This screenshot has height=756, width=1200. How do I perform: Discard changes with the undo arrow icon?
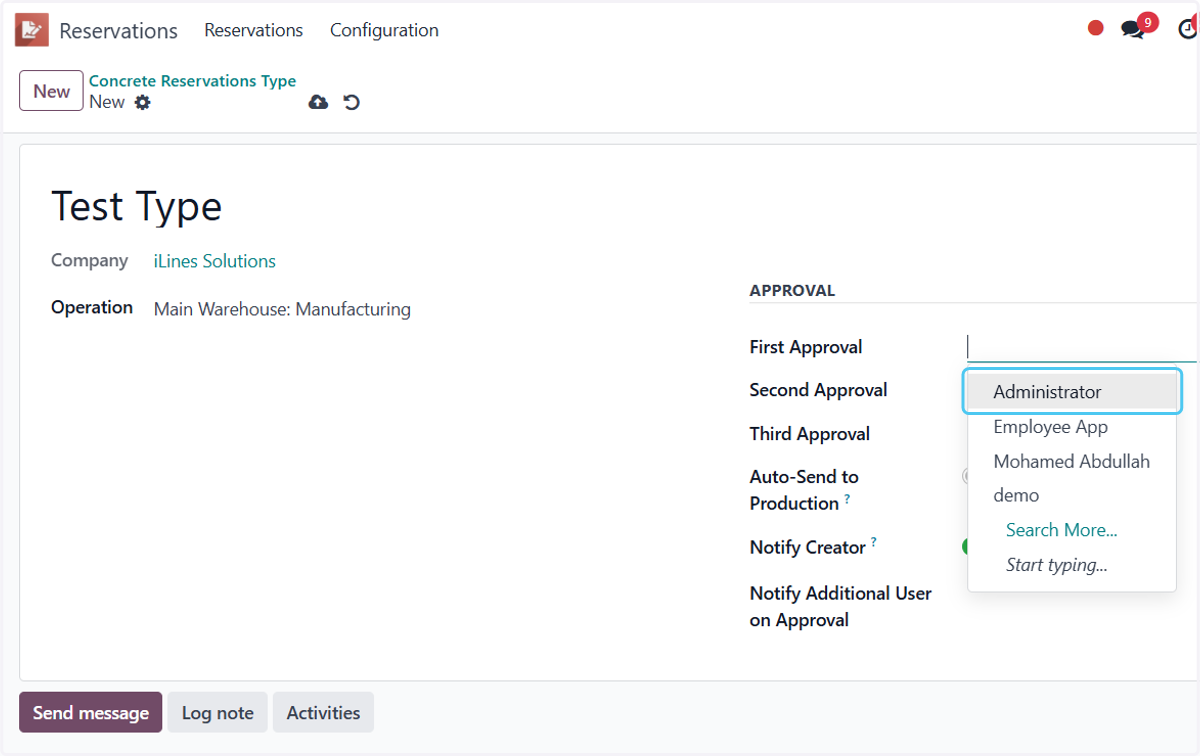point(351,102)
